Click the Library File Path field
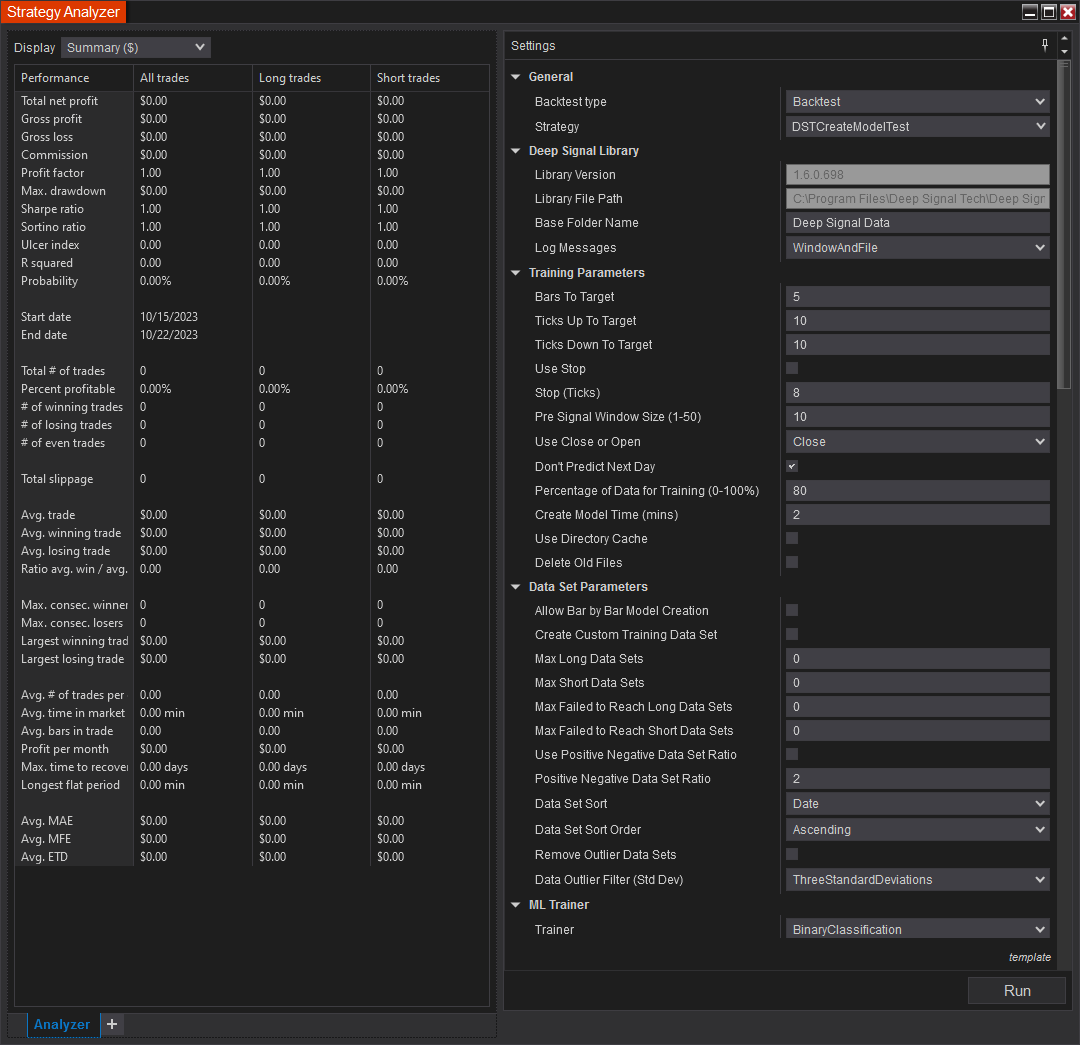1080x1045 pixels. 917,199
